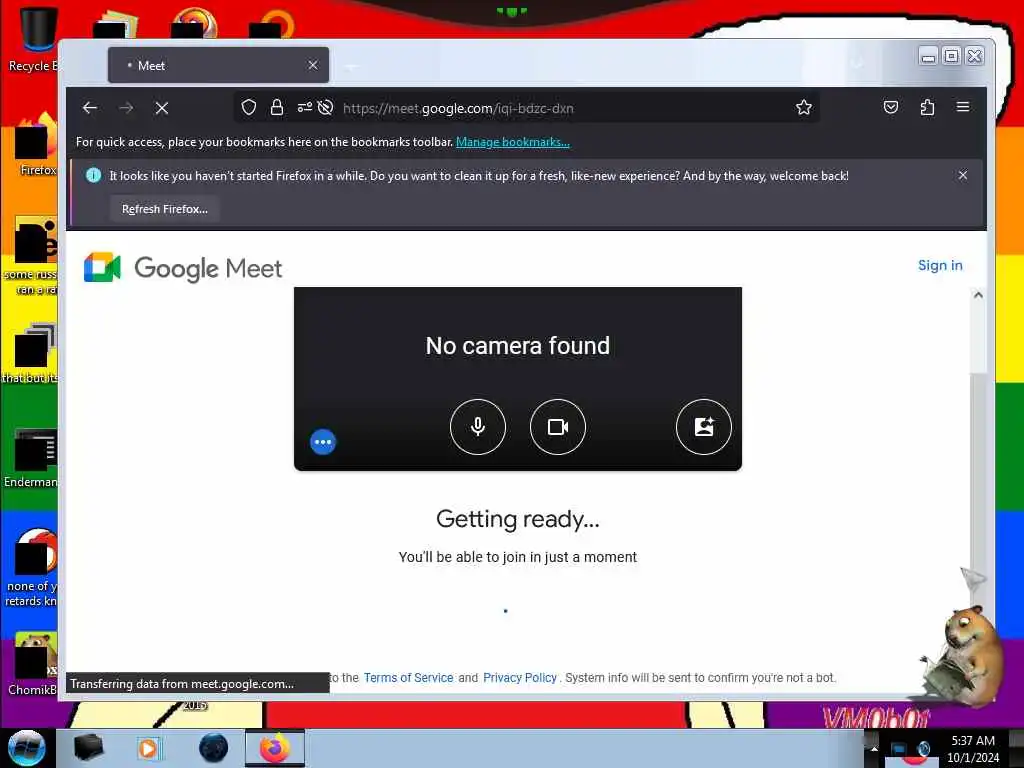The height and width of the screenshot is (768, 1024).
Task: Select the Enderman desktop icon
Action: (x=33, y=457)
